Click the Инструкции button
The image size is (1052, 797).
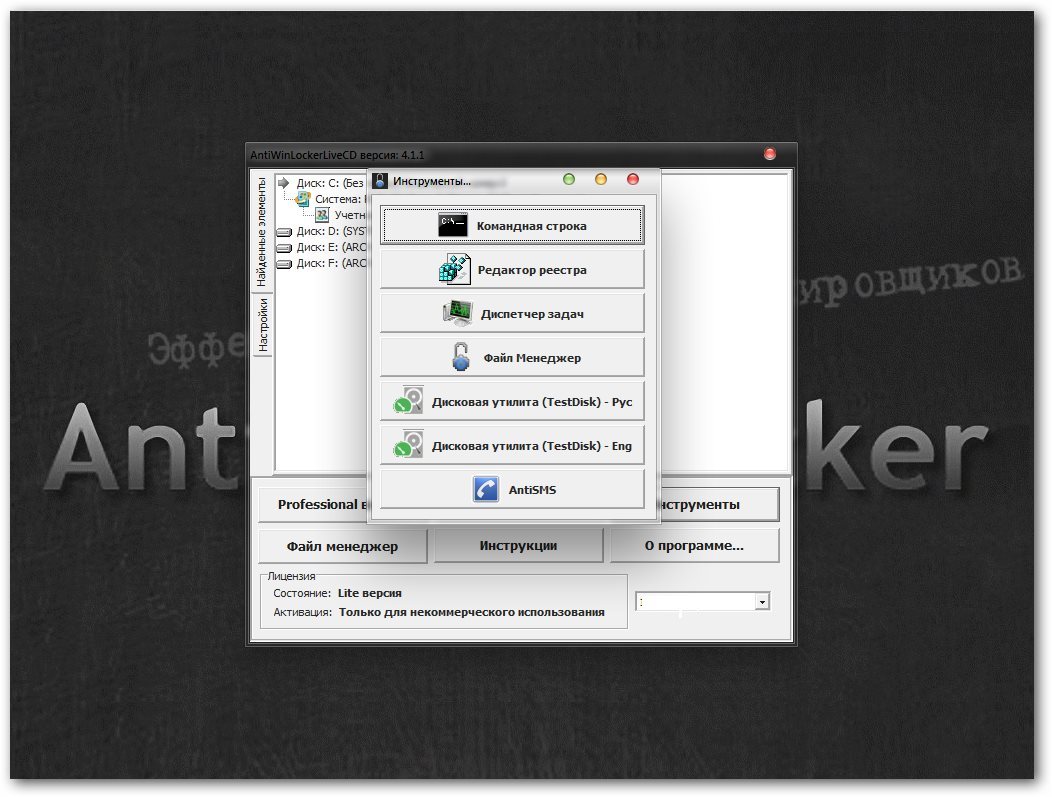[x=518, y=545]
